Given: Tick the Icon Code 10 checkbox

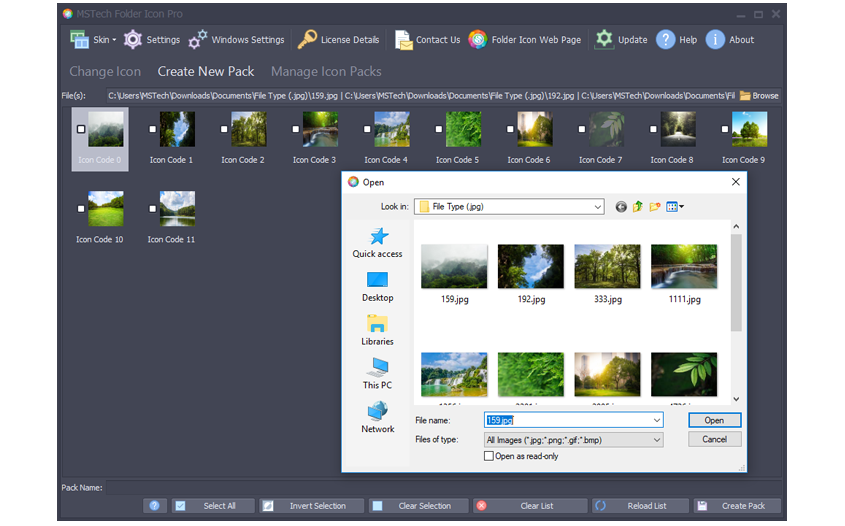Looking at the screenshot, I should pyautogui.click(x=81, y=209).
